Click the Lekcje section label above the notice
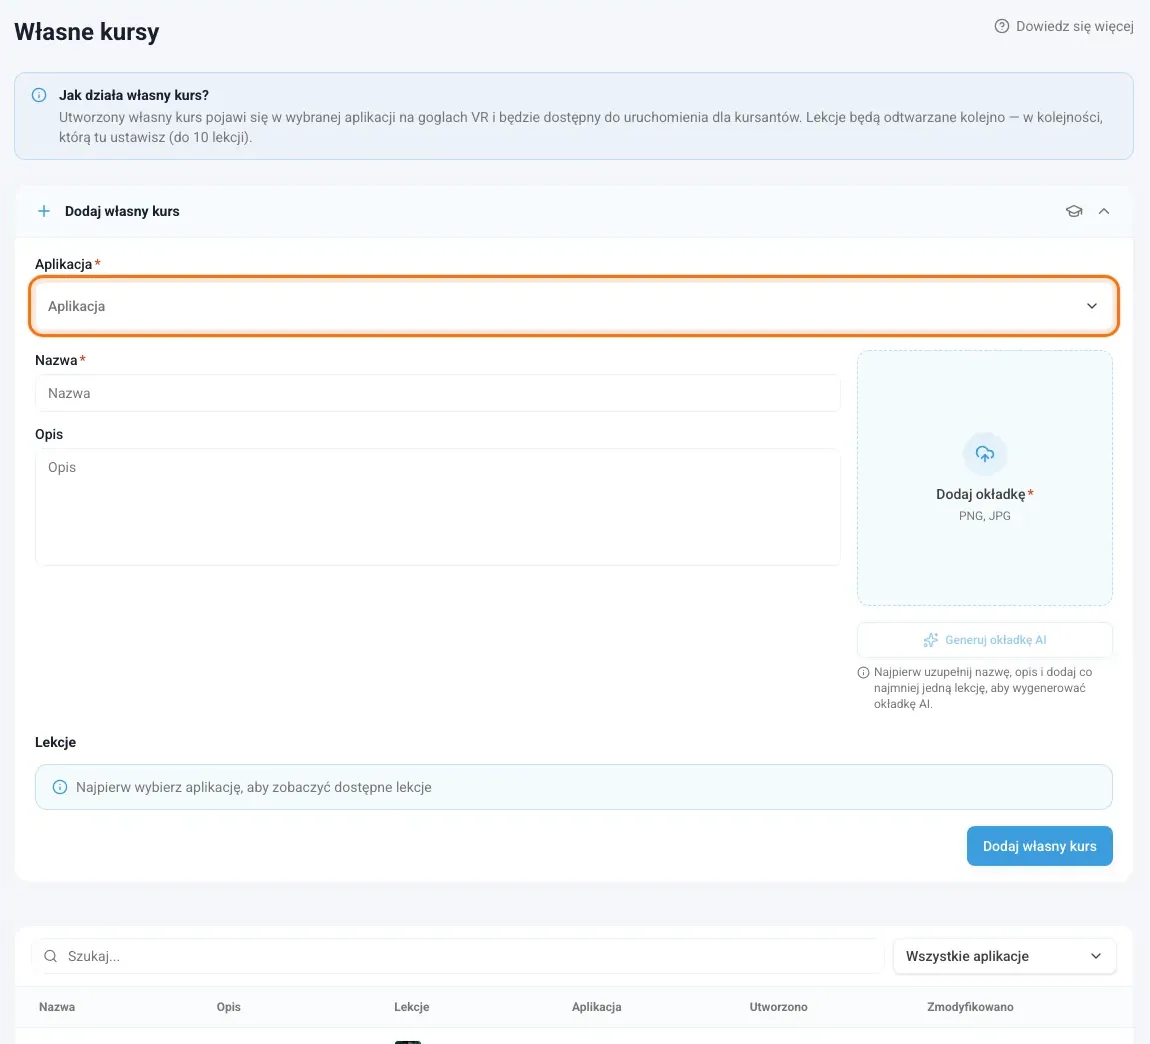The image size is (1150, 1044). pyautogui.click(x=56, y=742)
